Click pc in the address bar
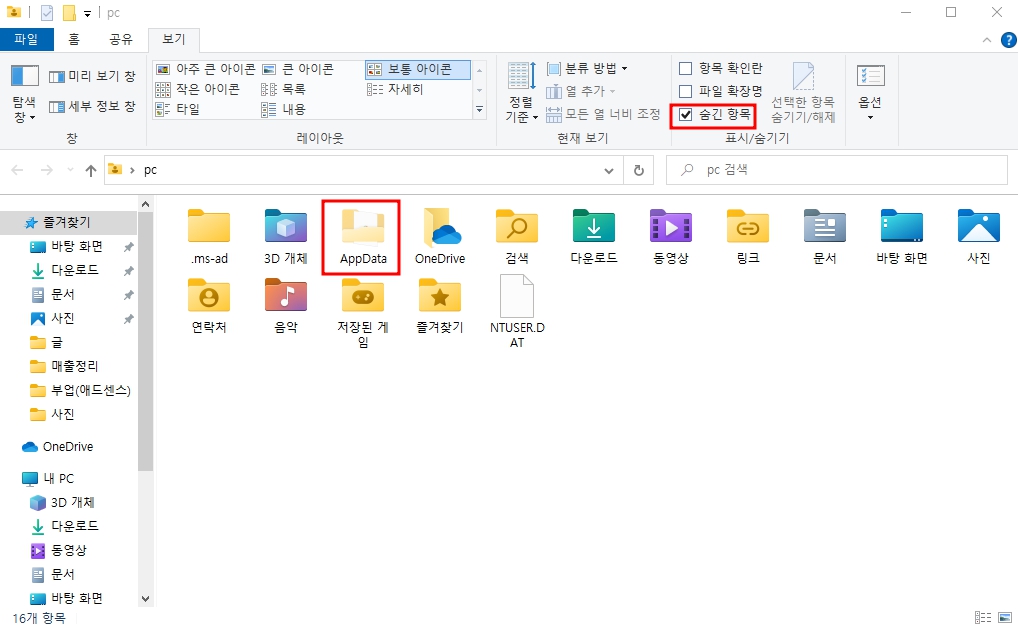This screenshot has width=1018, height=628. pos(150,170)
